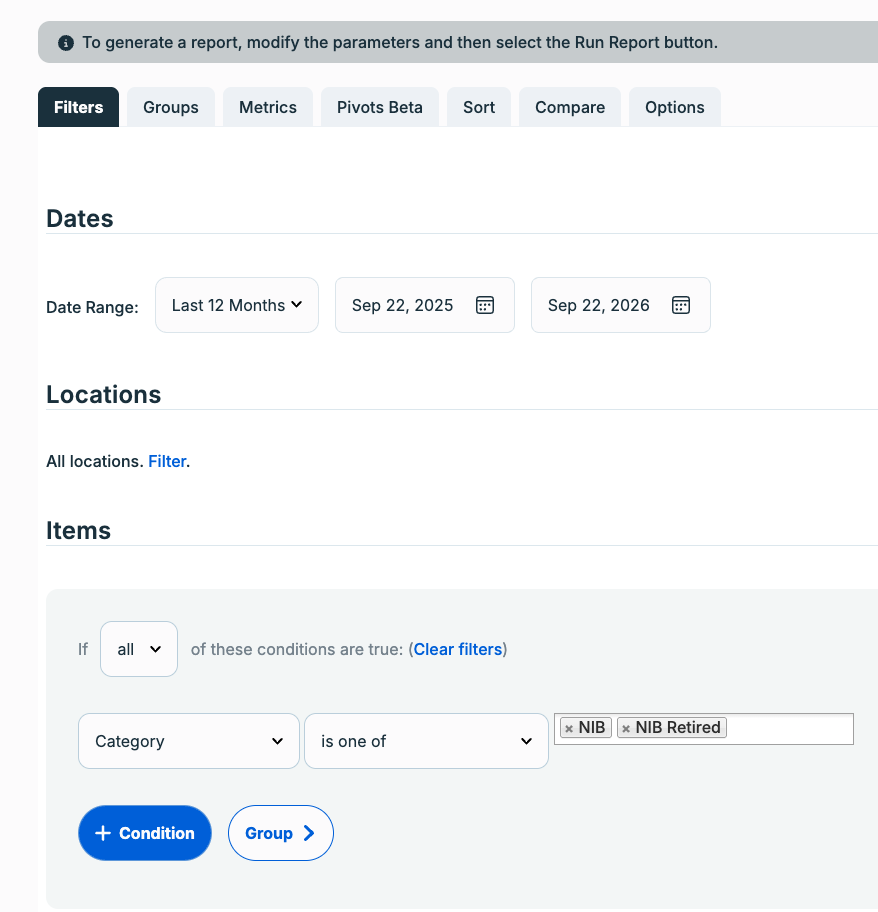Open the 'all' conditions match dropdown
The image size is (878, 912).
point(139,649)
